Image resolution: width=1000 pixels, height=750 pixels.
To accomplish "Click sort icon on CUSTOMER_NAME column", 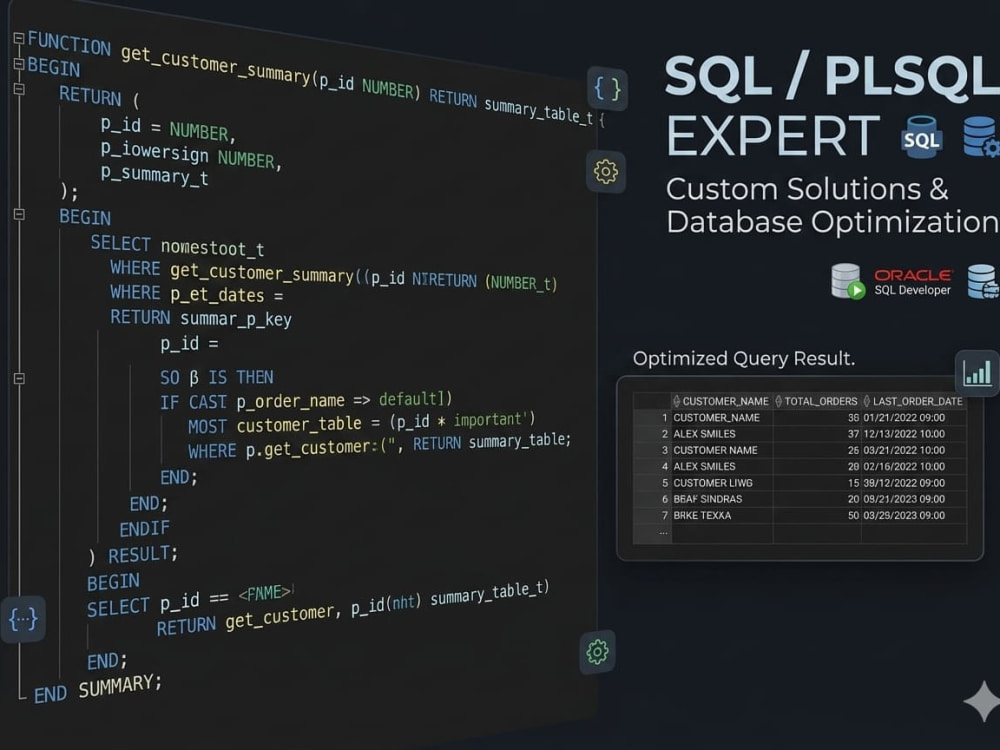I will pyautogui.click(x=676, y=401).
